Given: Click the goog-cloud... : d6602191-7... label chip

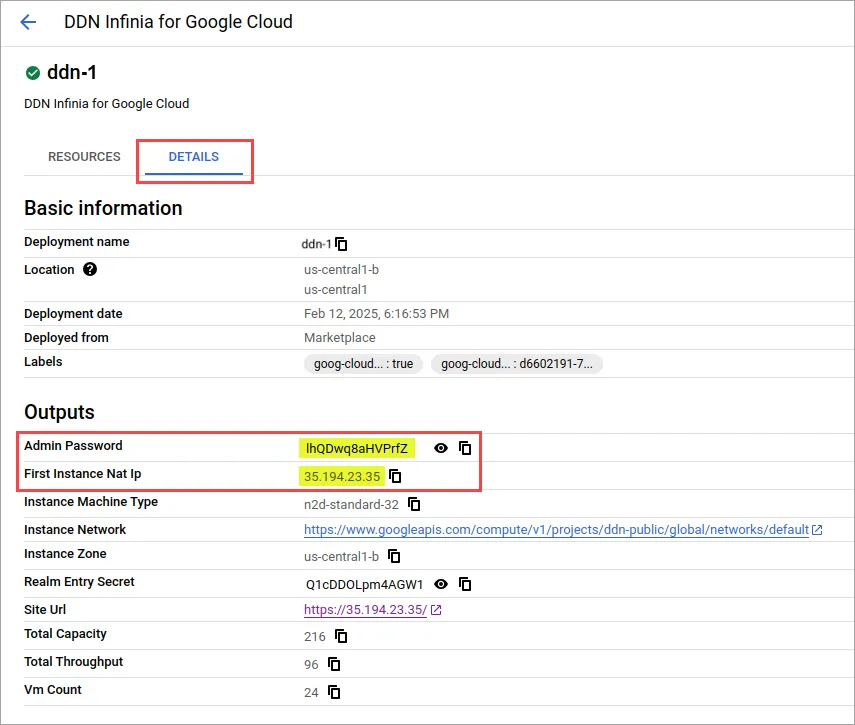Looking at the screenshot, I should pos(516,364).
